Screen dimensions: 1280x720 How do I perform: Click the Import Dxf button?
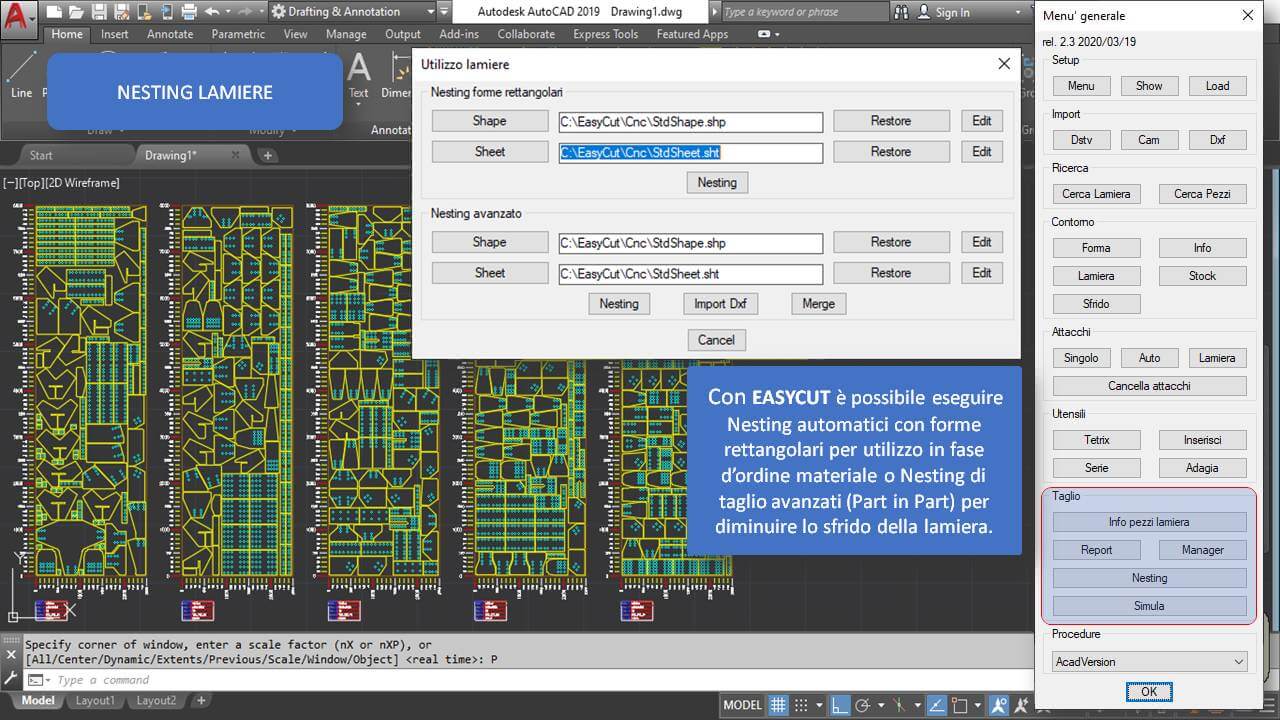coord(720,304)
